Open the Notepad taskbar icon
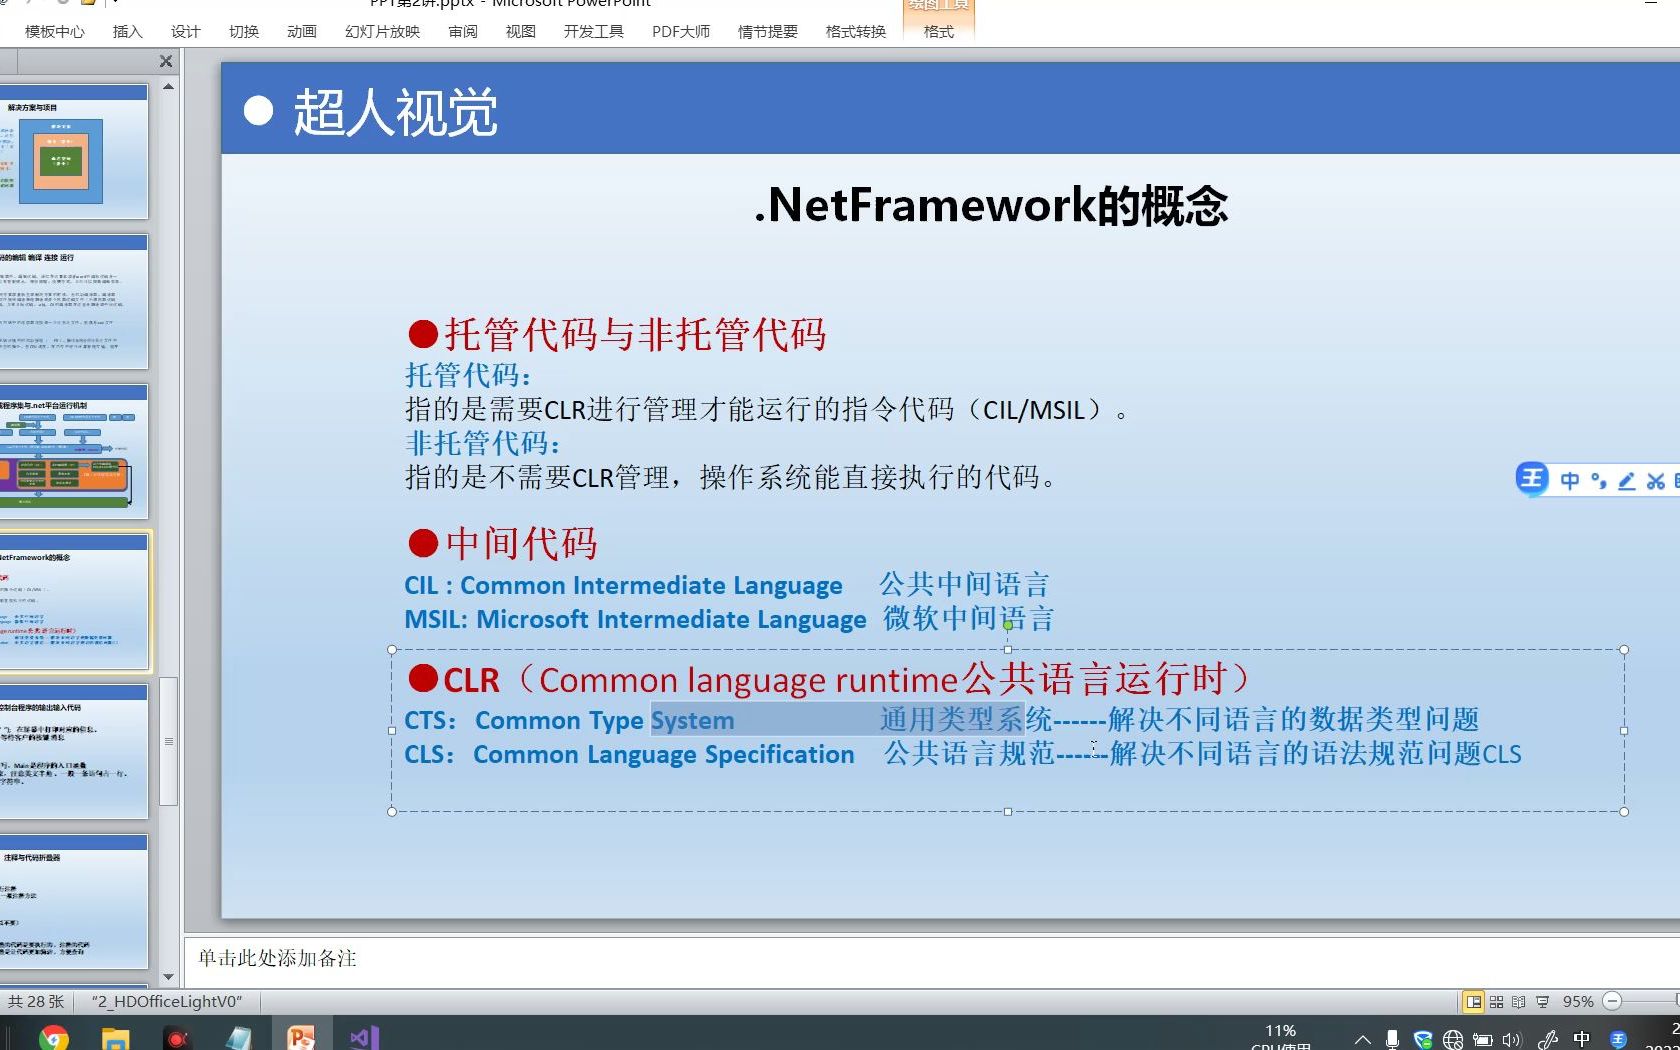 (x=238, y=1038)
